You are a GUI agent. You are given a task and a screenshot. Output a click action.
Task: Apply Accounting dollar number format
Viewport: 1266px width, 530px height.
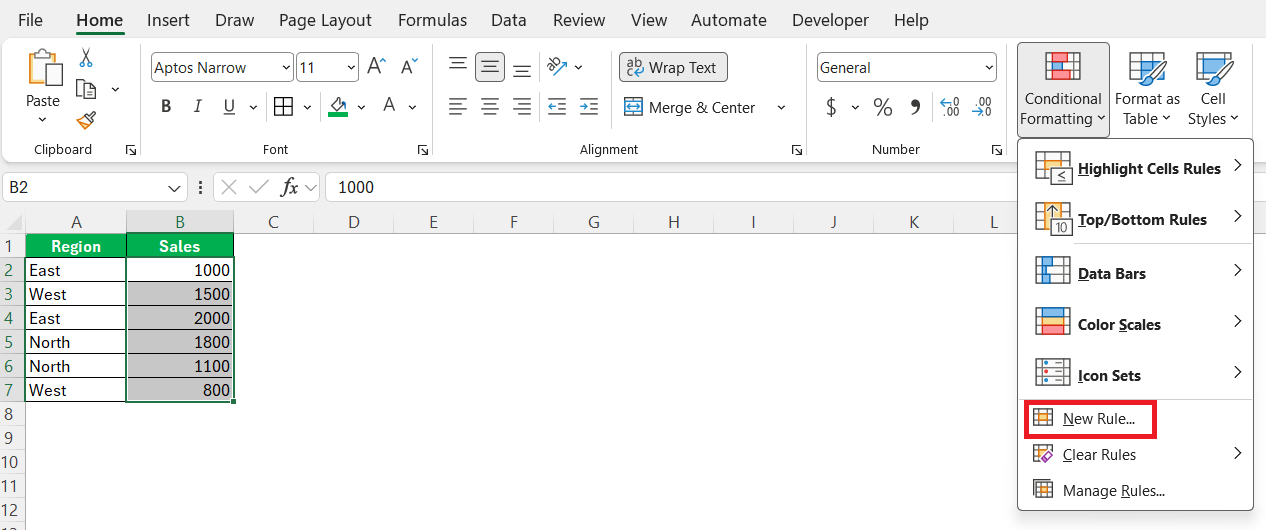pyautogui.click(x=831, y=107)
